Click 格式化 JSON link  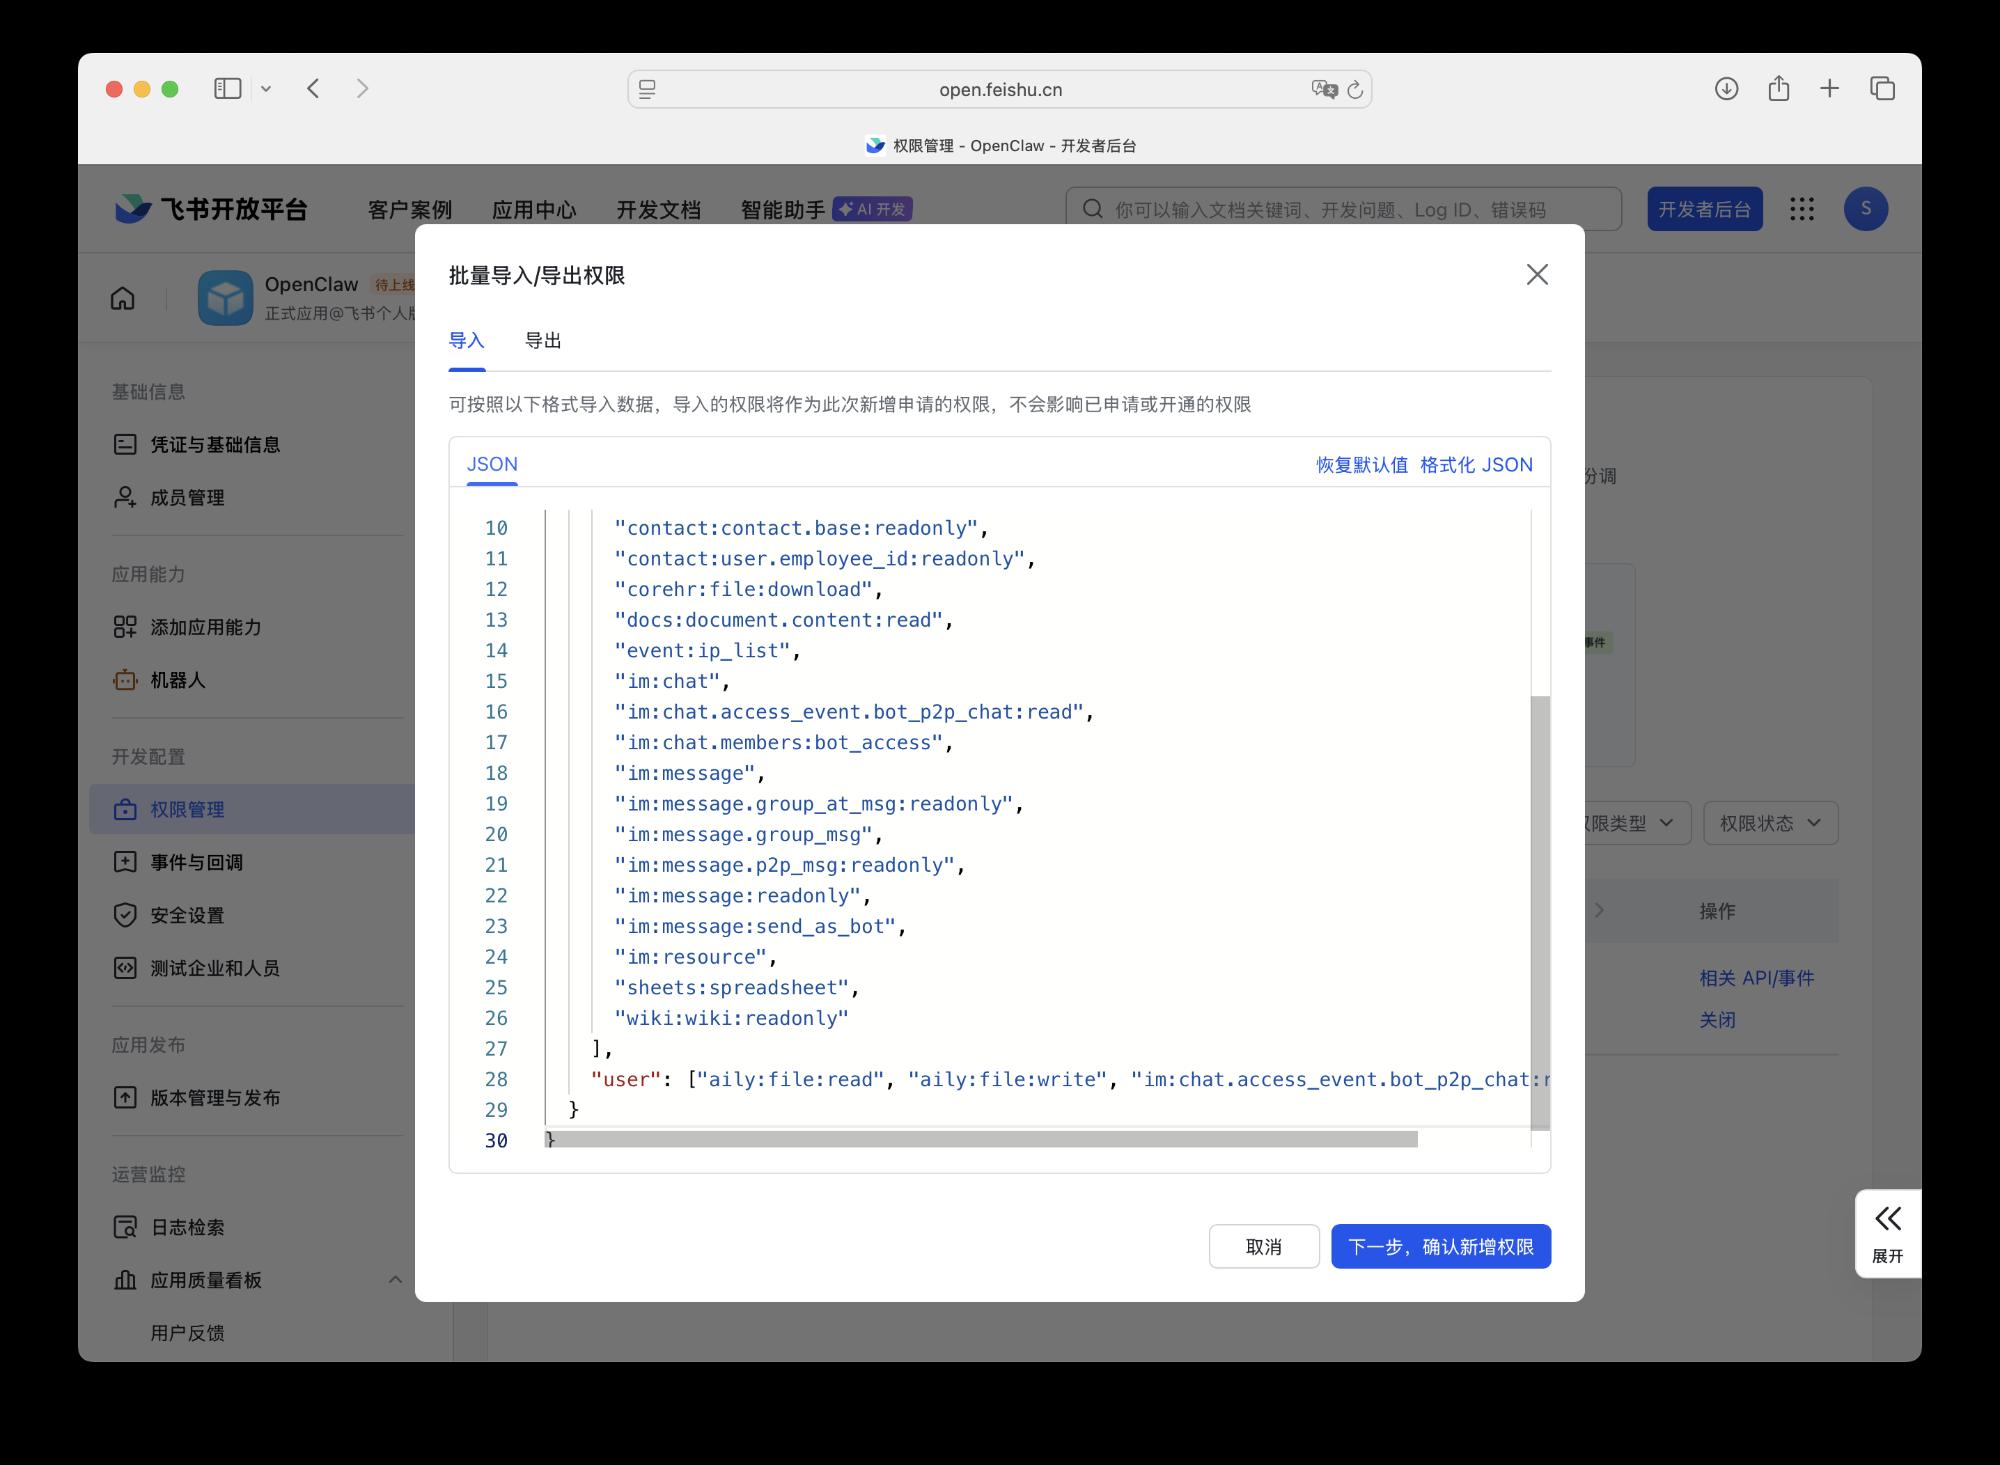pos(1476,465)
